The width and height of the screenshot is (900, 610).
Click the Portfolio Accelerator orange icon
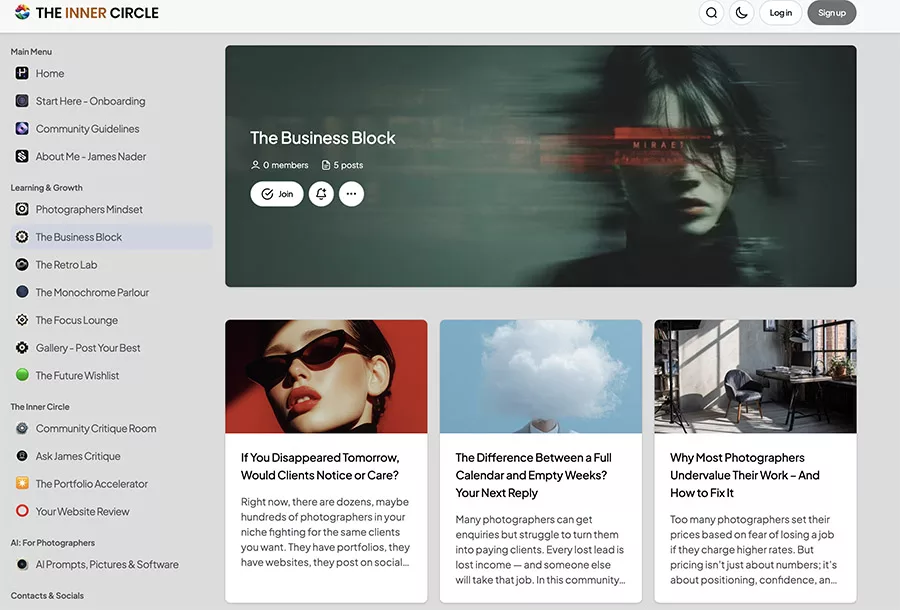pos(22,484)
